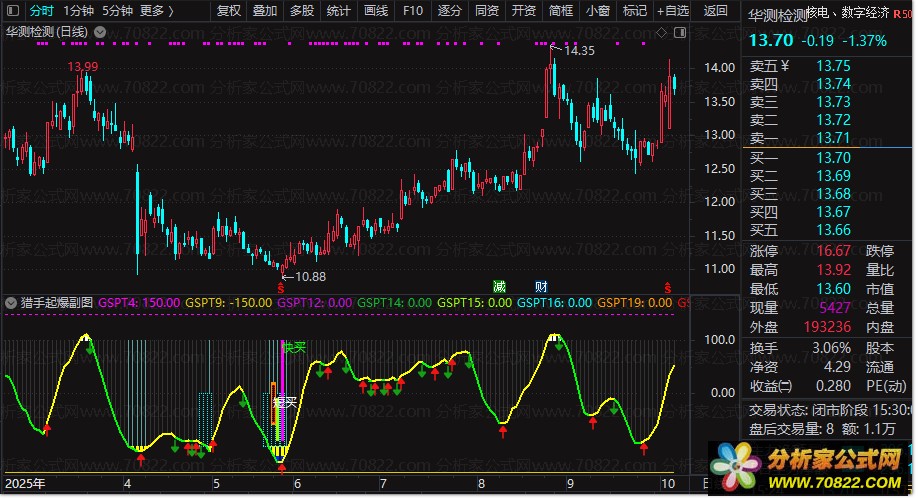Click the red $ marker below the 10.88 low
The width and height of the screenshot is (918, 499).
click(281, 288)
